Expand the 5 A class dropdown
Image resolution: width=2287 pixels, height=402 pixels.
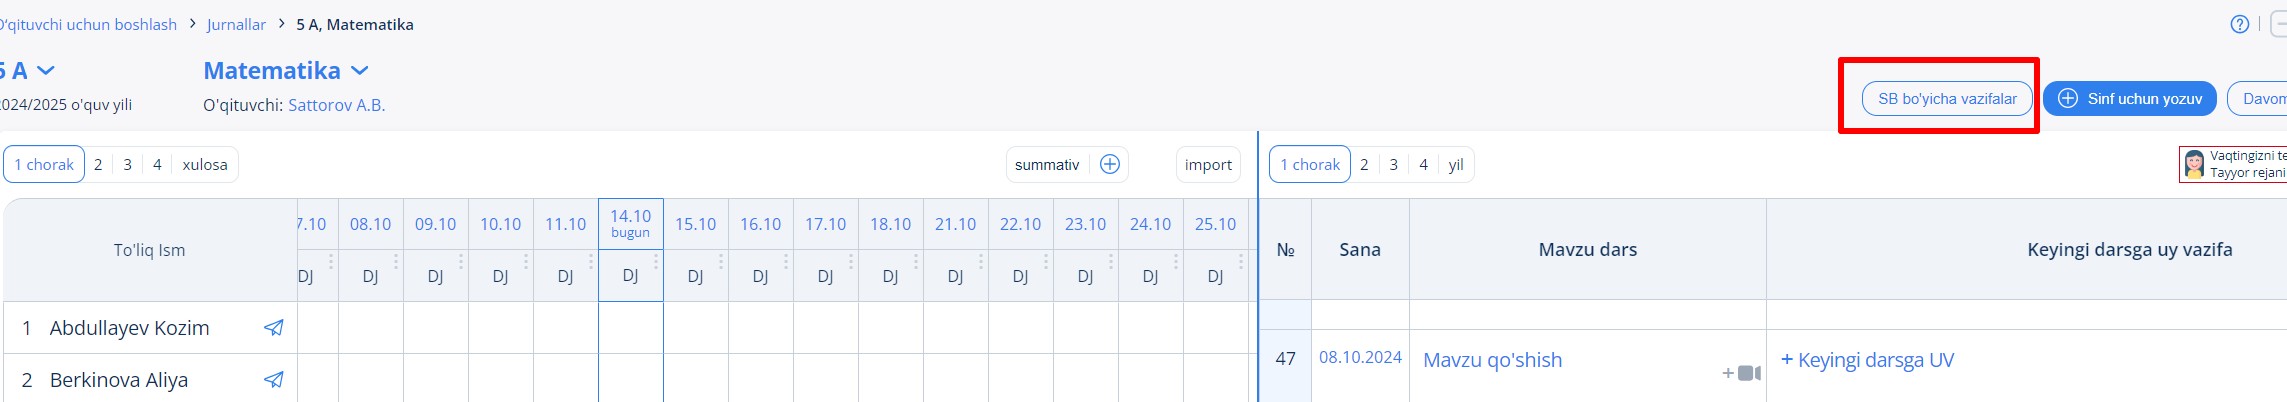(46, 71)
